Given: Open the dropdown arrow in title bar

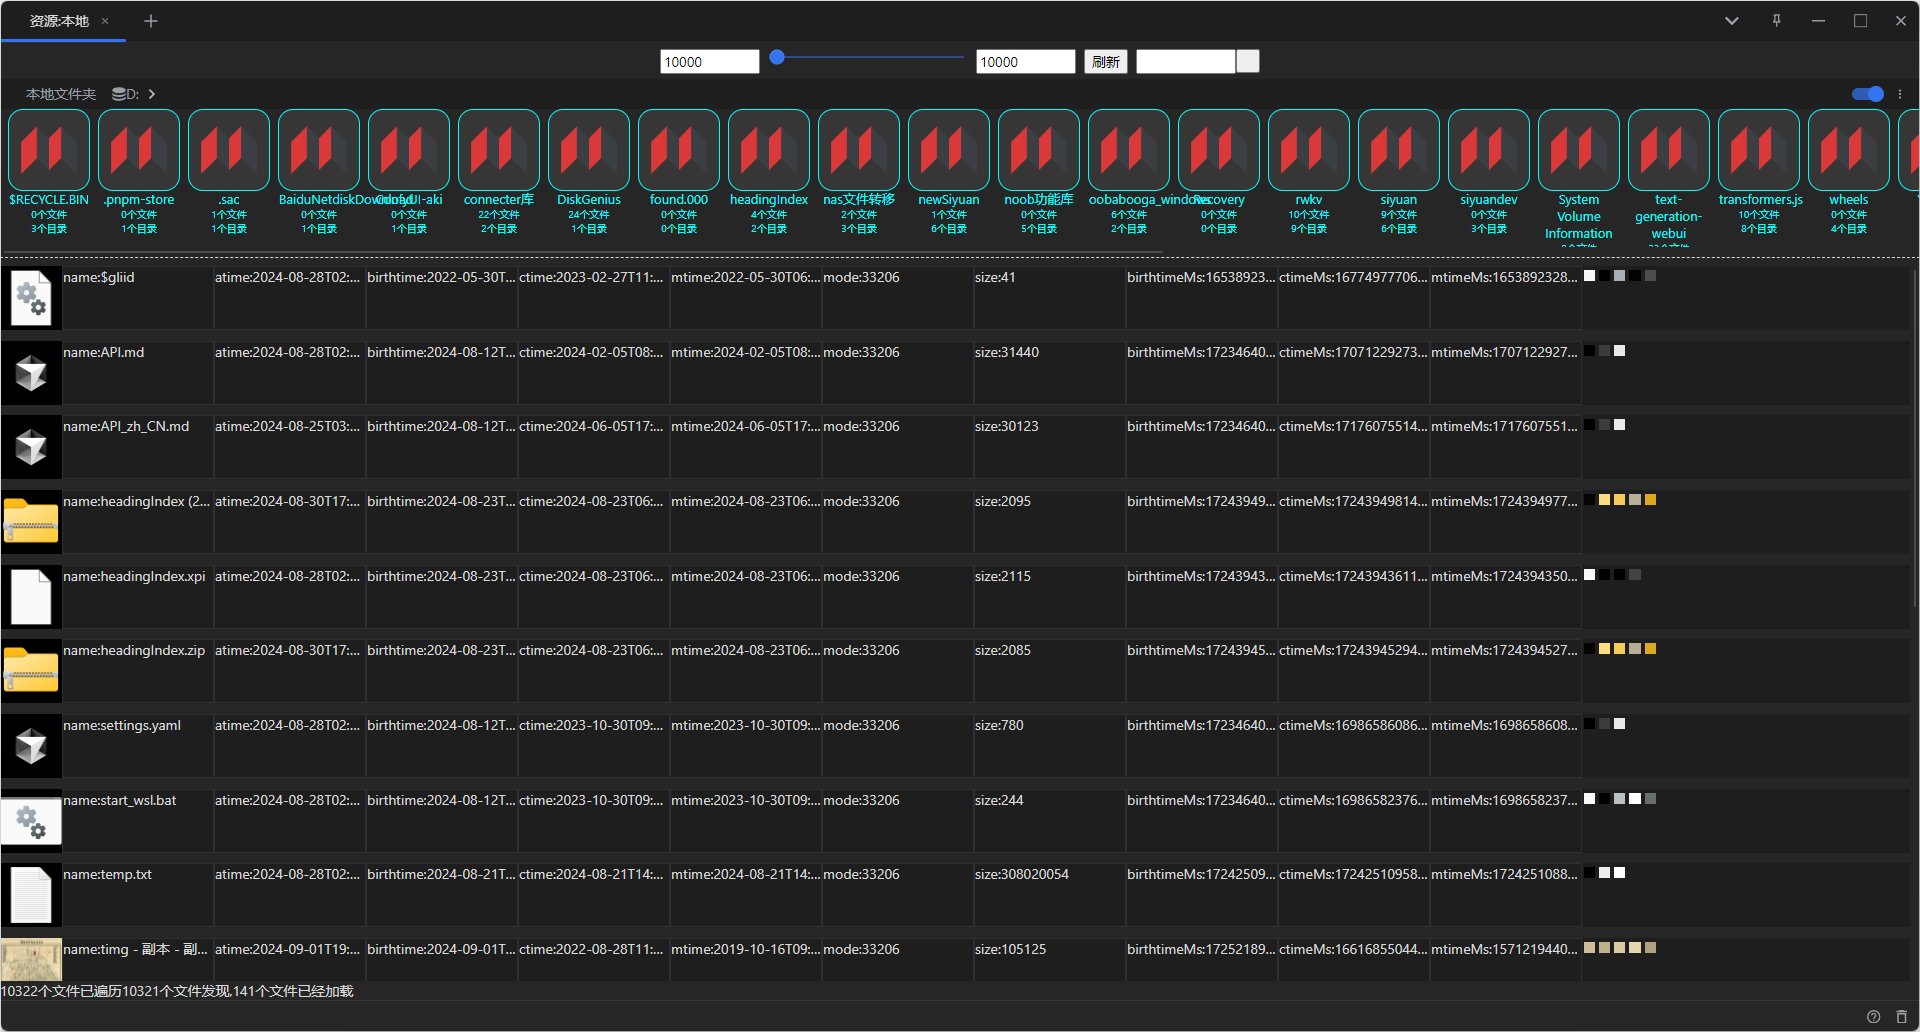Looking at the screenshot, I should tap(1731, 21).
